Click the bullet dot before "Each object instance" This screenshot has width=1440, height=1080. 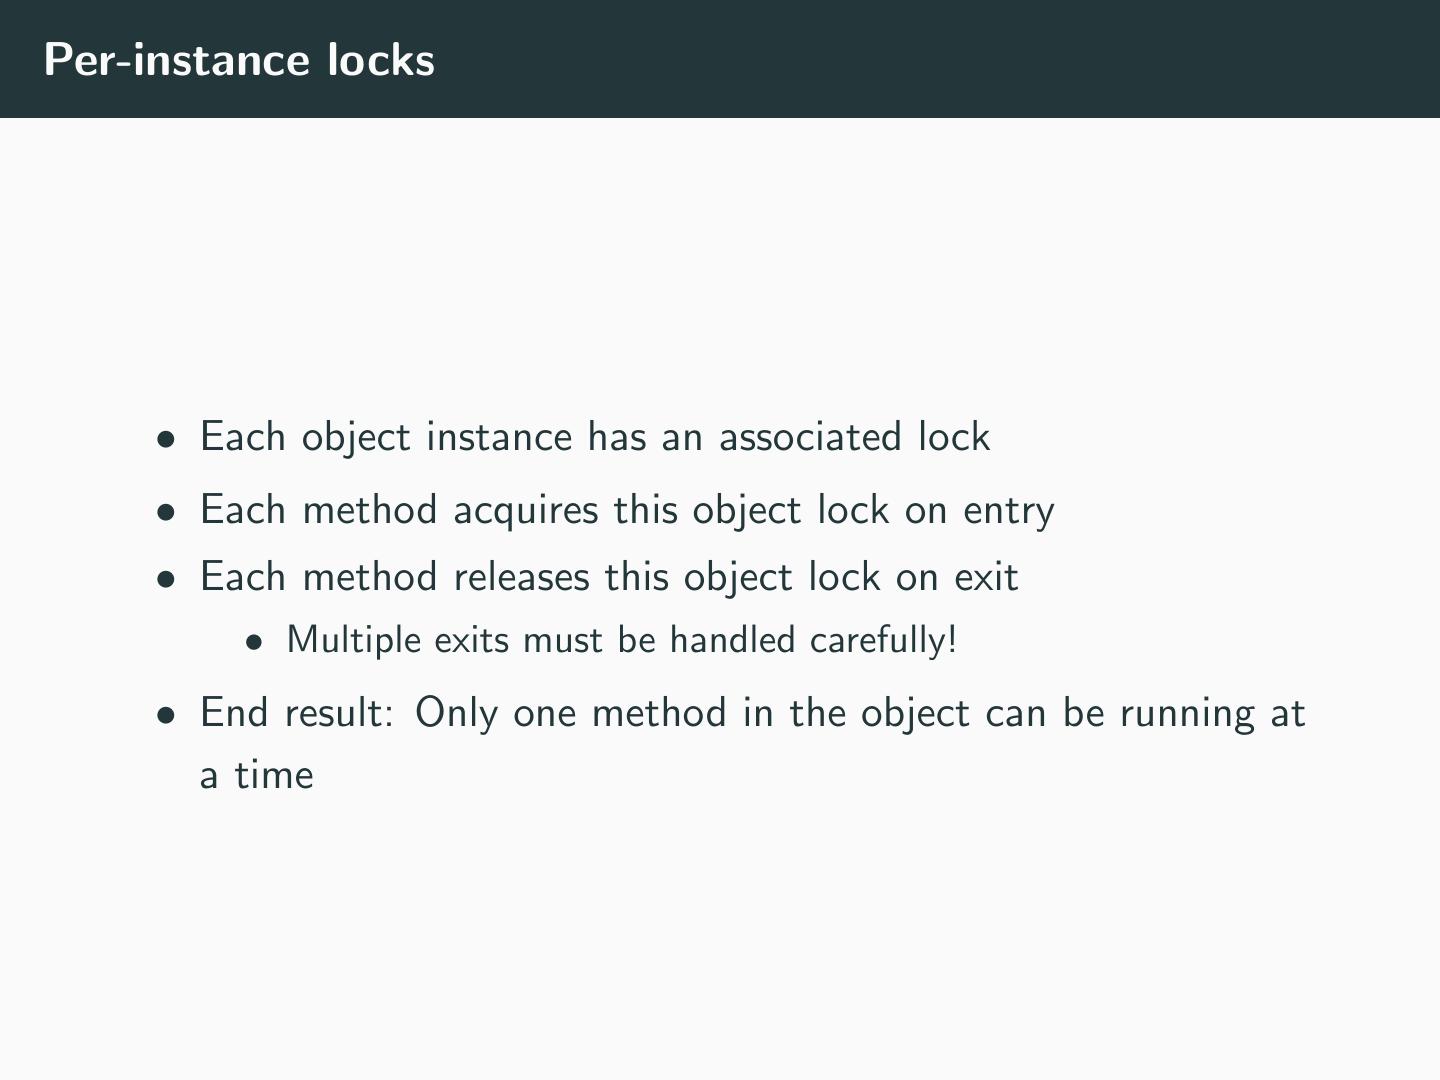coord(166,438)
